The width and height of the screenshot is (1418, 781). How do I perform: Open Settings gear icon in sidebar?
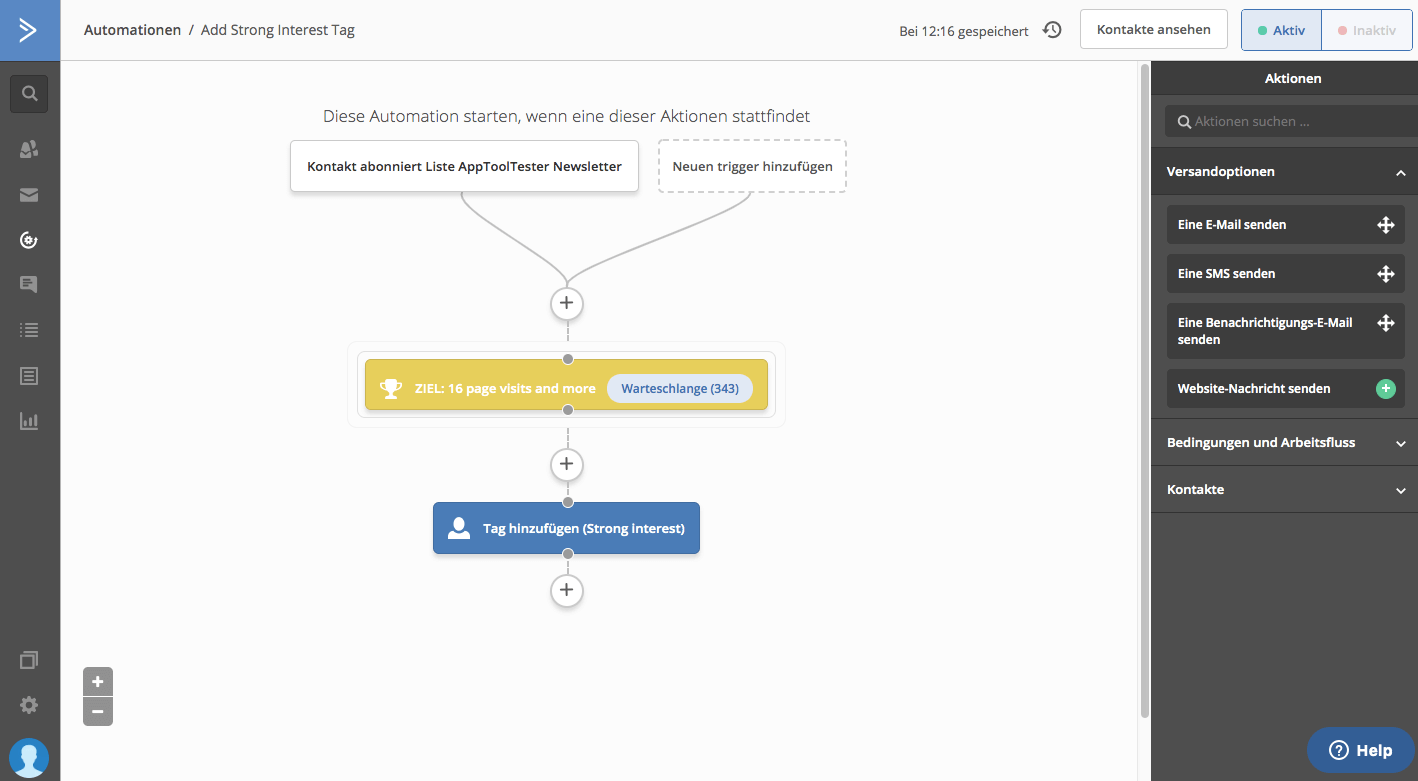coord(29,705)
